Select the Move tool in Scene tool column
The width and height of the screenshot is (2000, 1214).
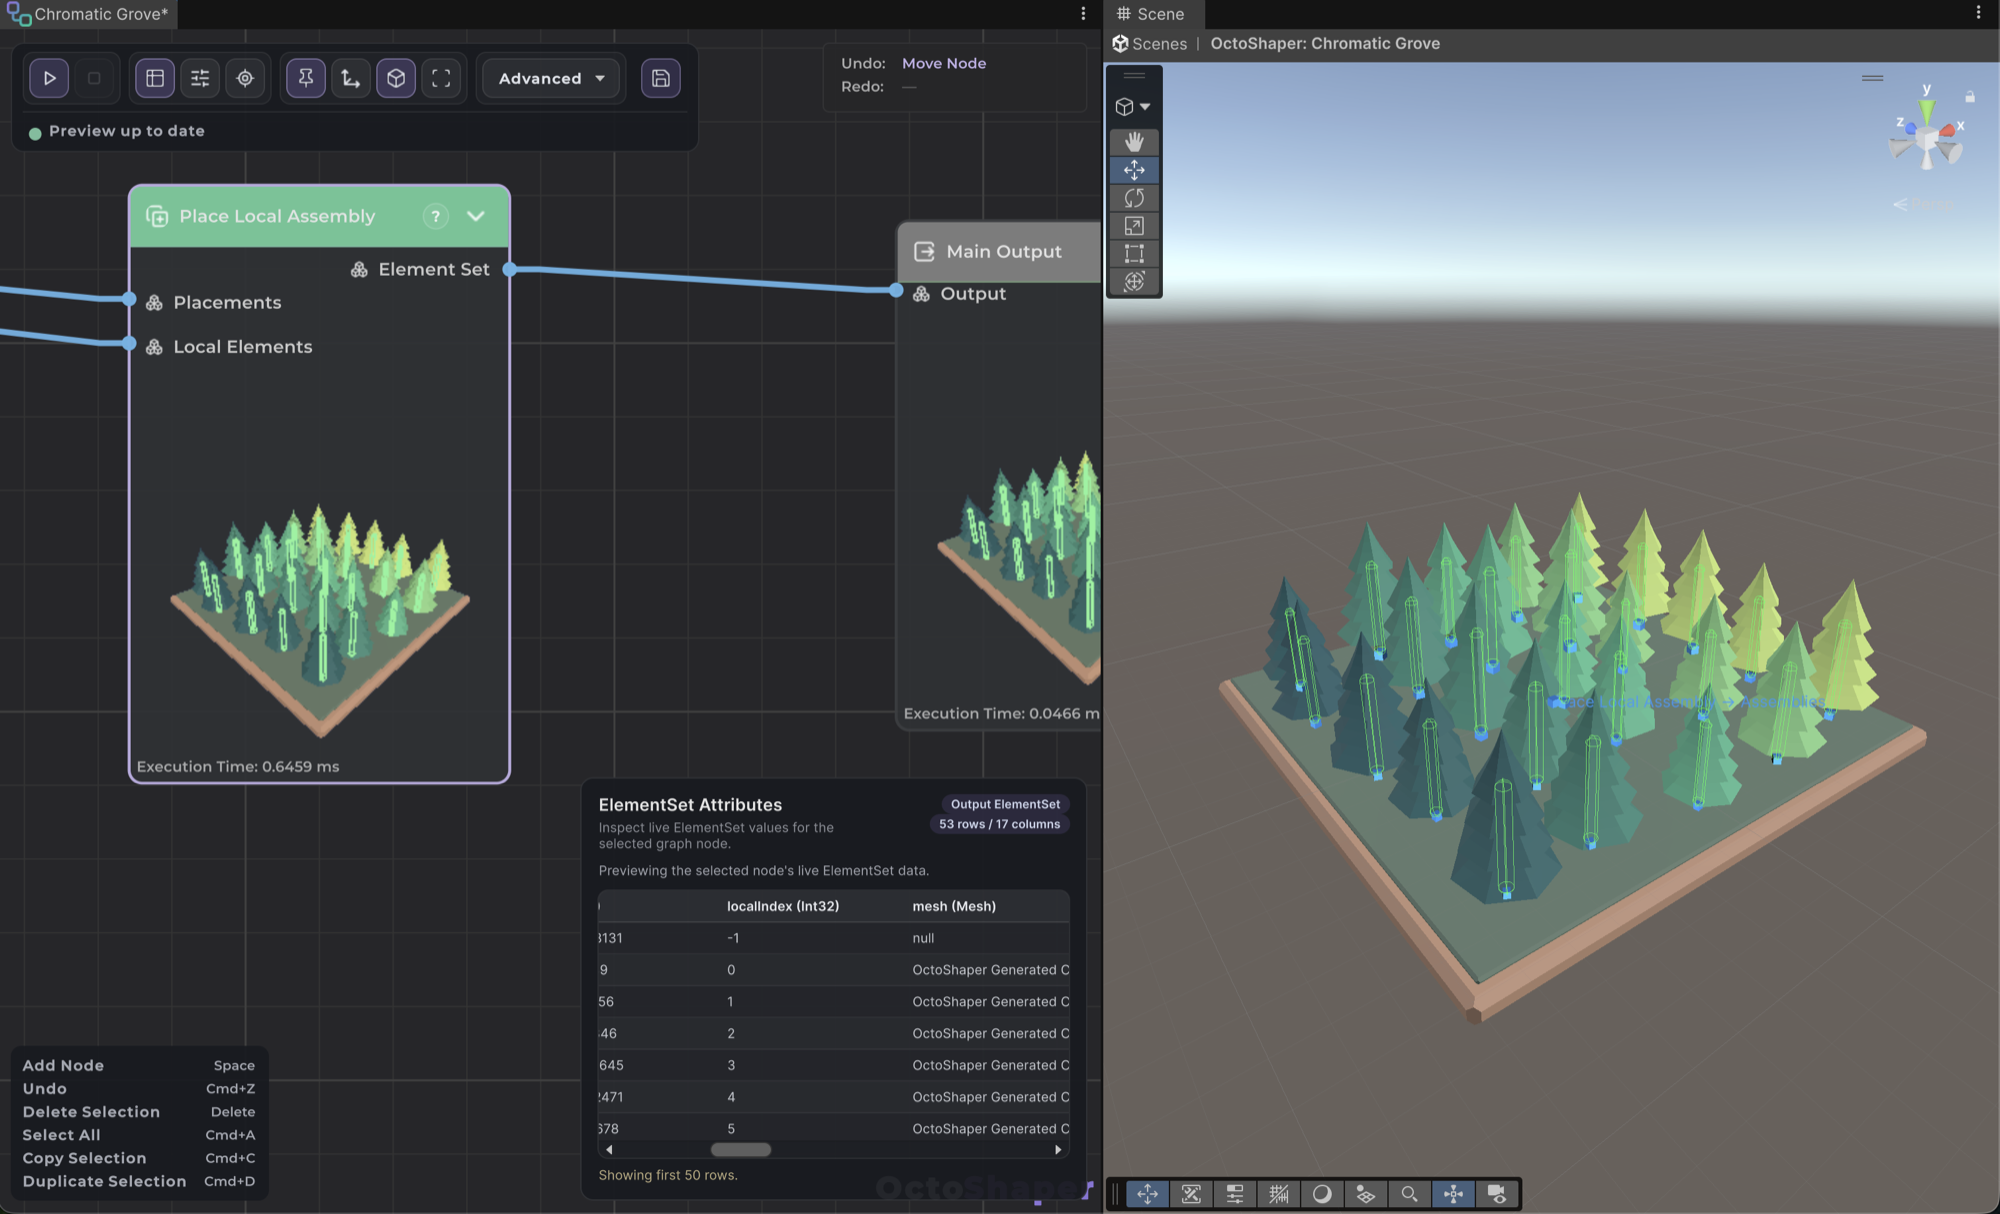click(1134, 170)
